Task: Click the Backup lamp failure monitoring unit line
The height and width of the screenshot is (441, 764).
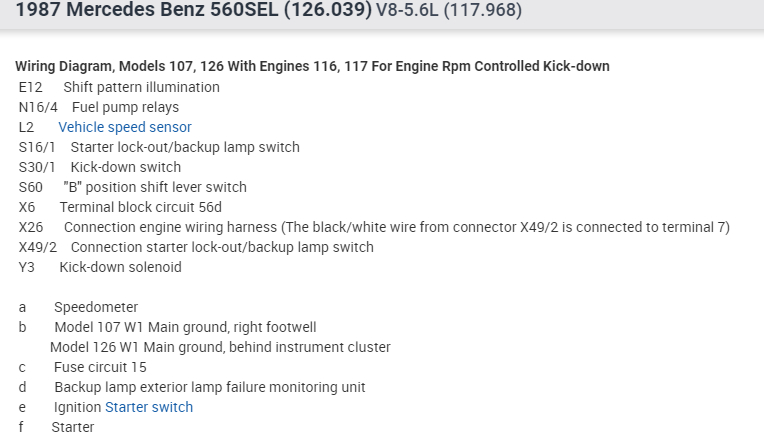Action: tap(210, 387)
